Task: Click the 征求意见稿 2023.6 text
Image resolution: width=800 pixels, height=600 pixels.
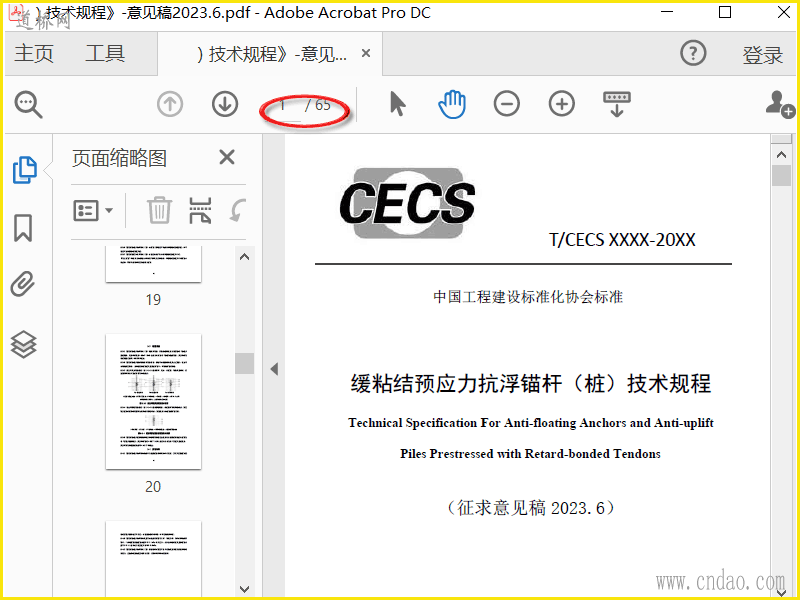Action: pyautogui.click(x=531, y=508)
